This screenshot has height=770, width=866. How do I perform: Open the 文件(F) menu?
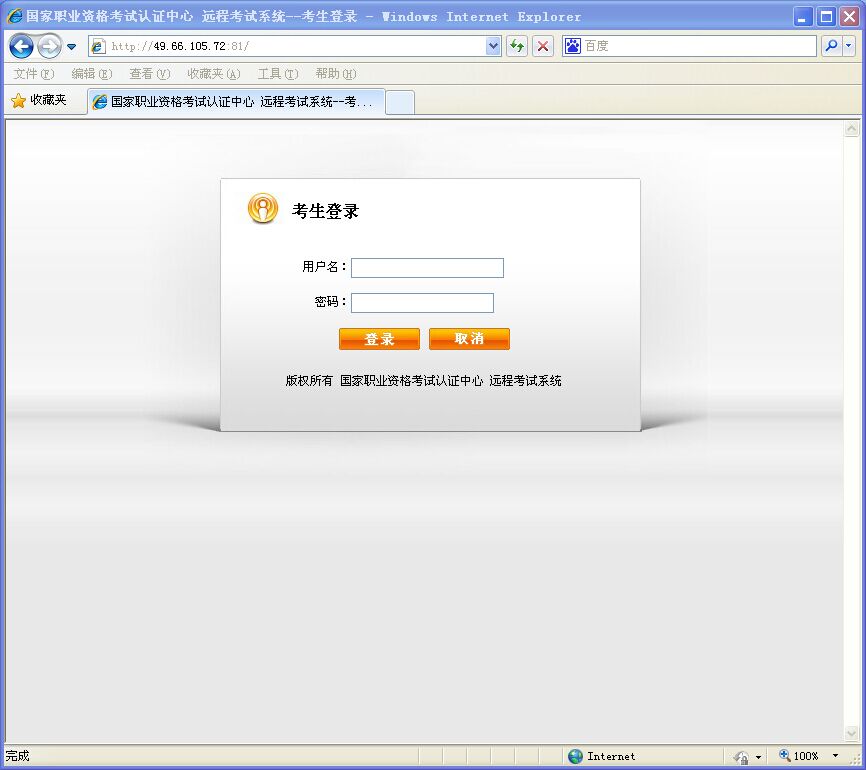[34, 73]
